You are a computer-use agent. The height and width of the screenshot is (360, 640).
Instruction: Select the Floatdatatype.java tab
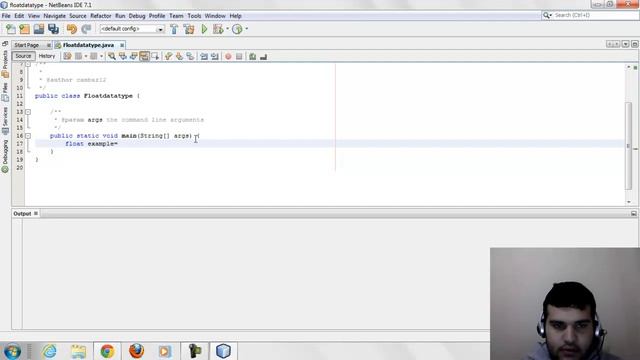click(x=89, y=45)
